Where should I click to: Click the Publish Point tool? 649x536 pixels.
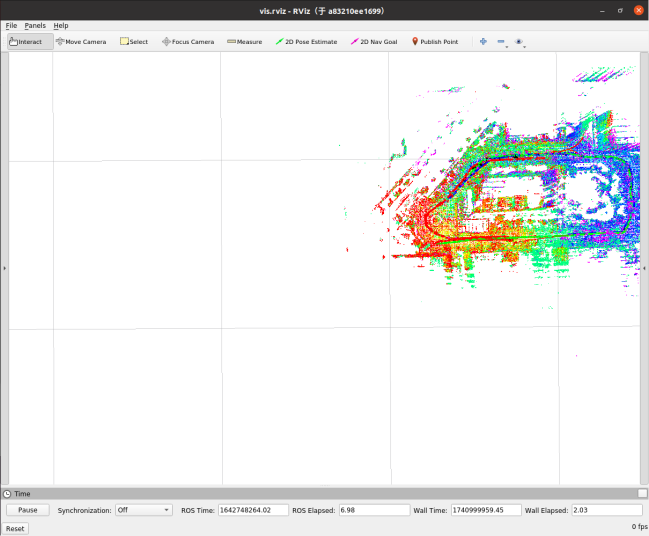click(x=435, y=42)
